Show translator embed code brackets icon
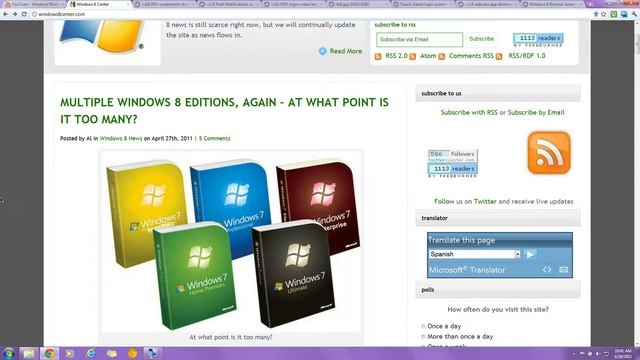This screenshot has height=360, width=640. click(x=547, y=270)
